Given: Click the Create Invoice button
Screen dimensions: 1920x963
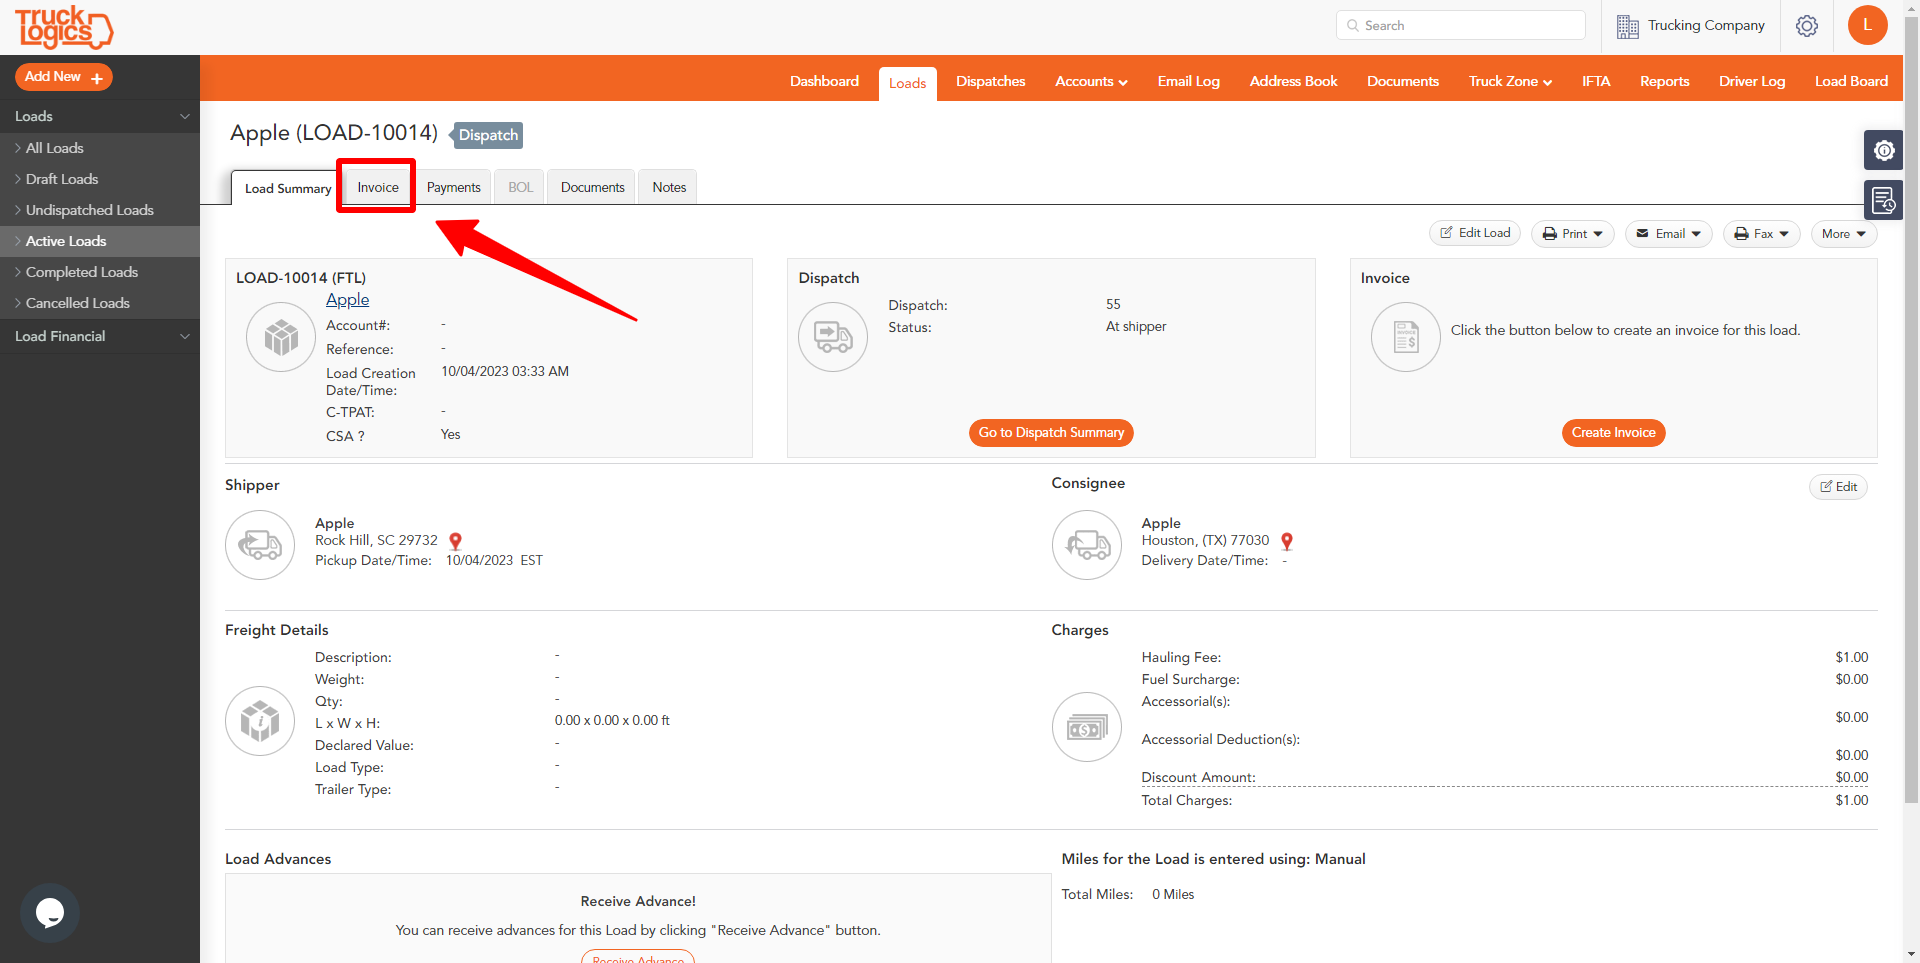Looking at the screenshot, I should (x=1613, y=432).
